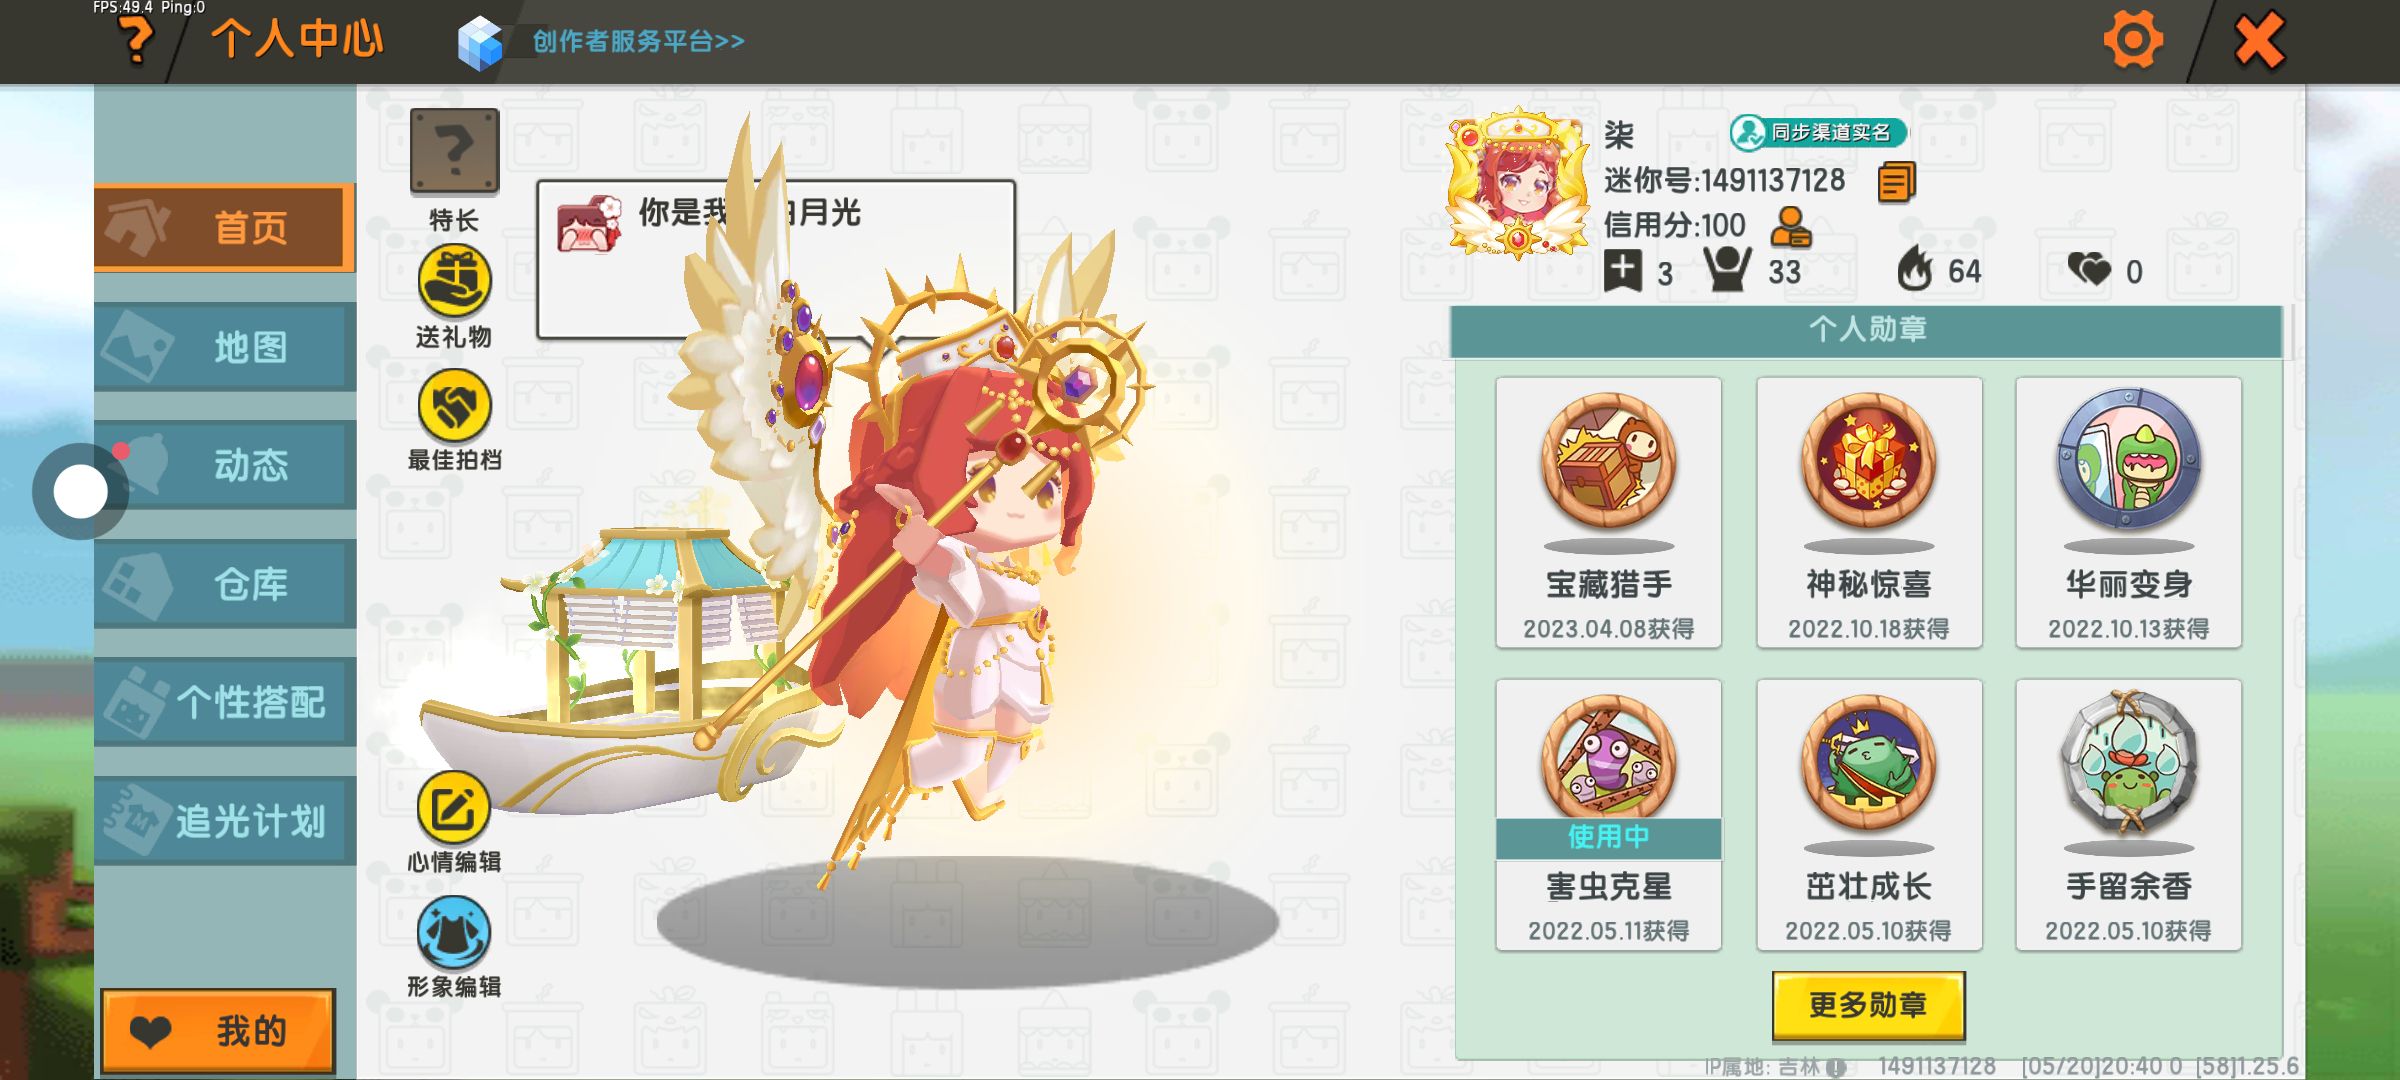Open the 创作者服务平台 creator platform link
The image size is (2400, 1080).
point(638,41)
